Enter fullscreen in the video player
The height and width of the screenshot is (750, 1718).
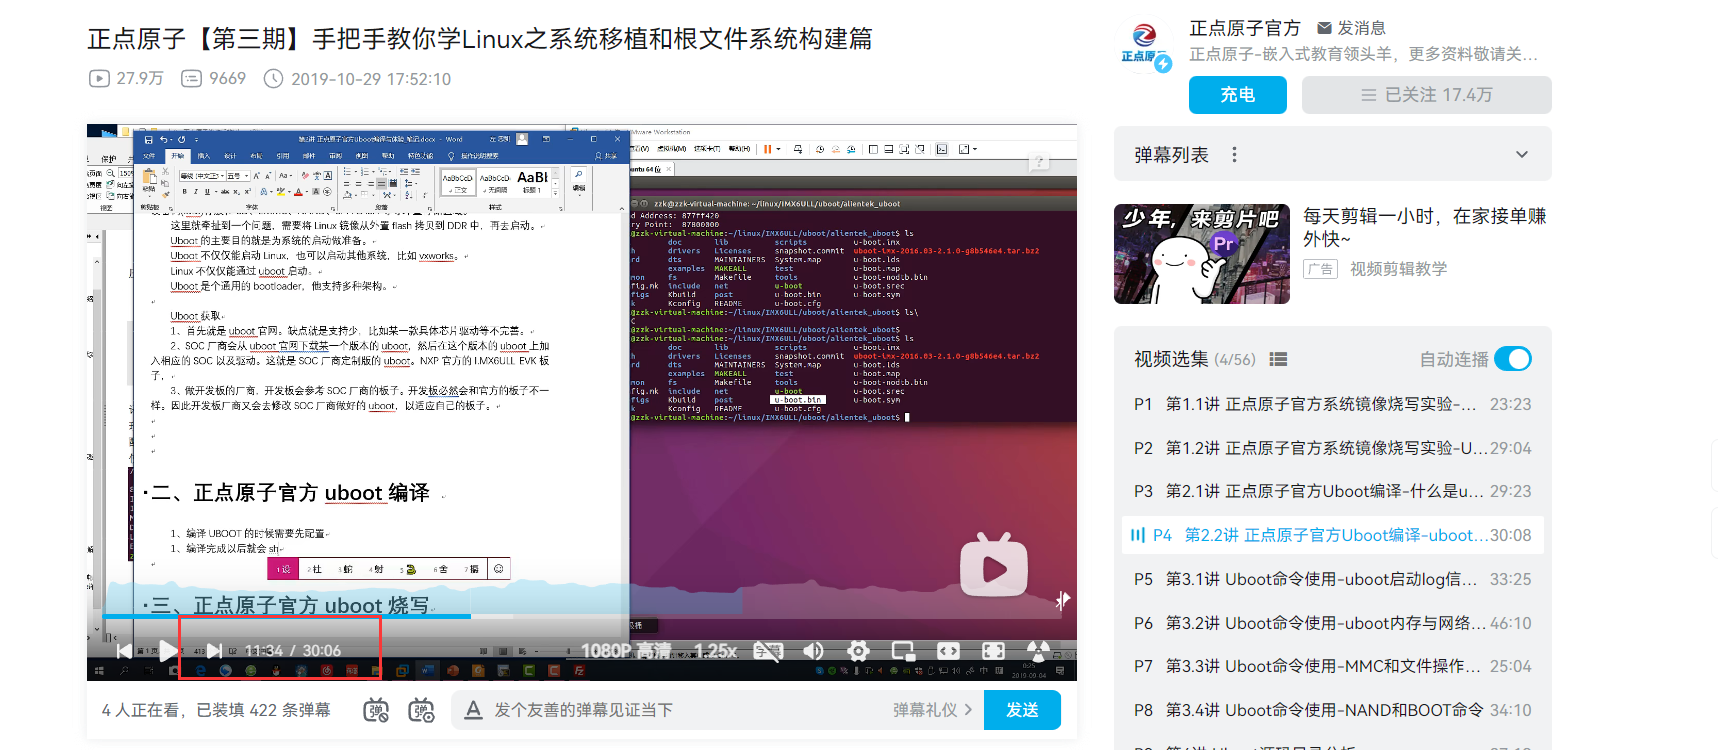(993, 651)
